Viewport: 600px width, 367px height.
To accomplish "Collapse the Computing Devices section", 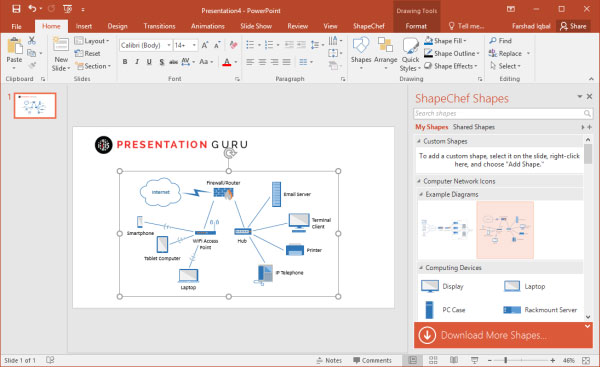I will [x=421, y=268].
